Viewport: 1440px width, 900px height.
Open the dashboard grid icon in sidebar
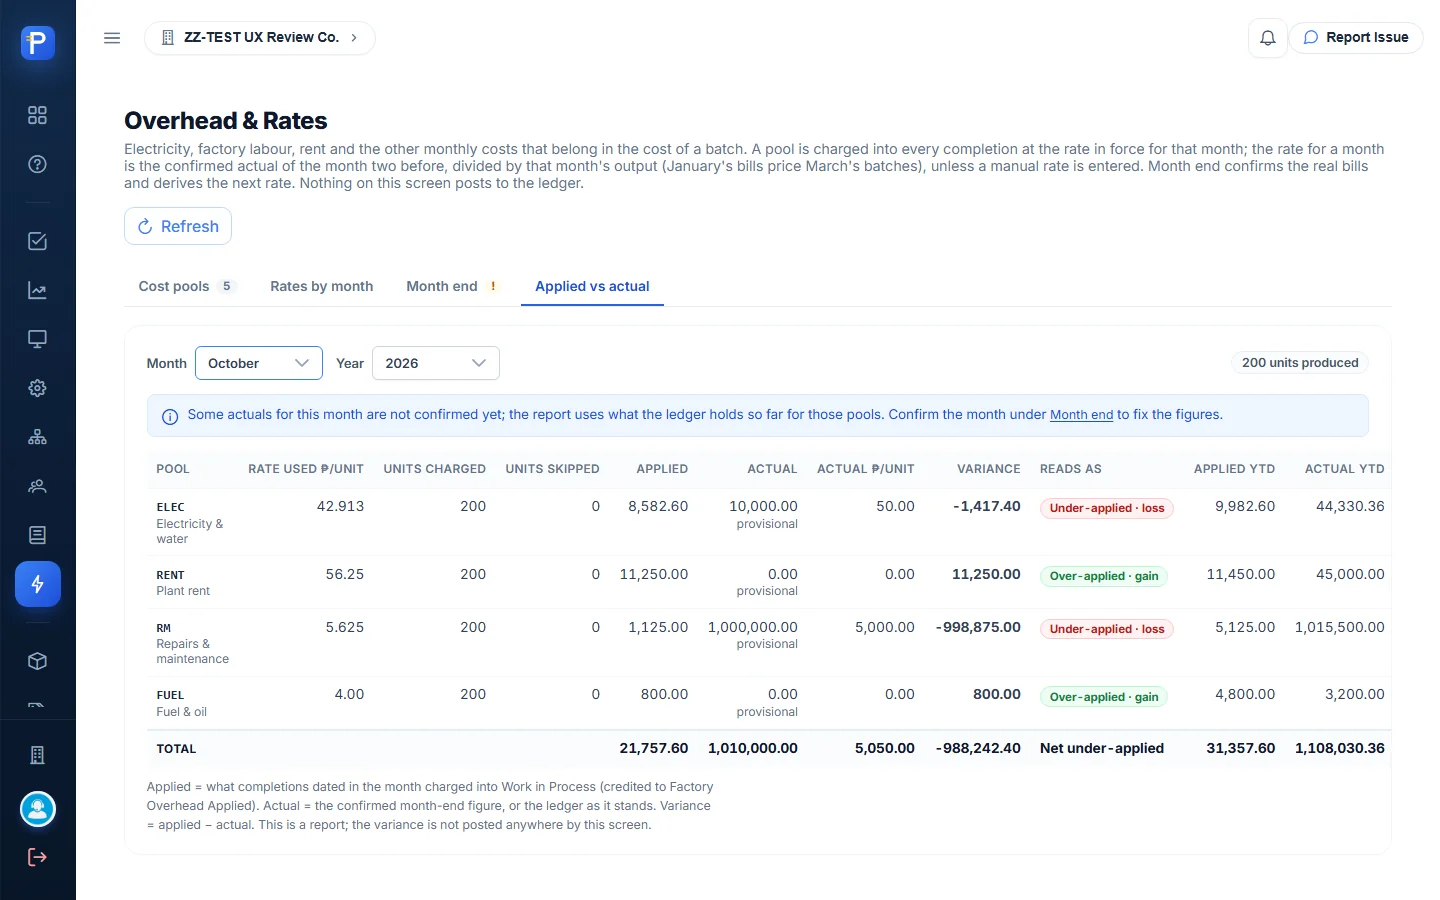click(x=38, y=115)
